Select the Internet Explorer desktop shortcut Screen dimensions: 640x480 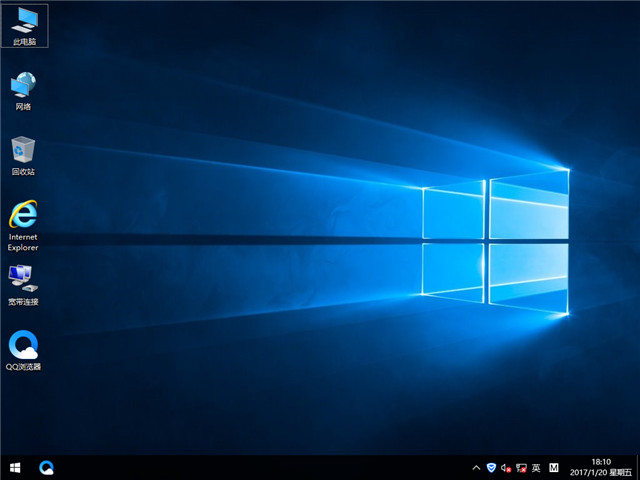pos(23,226)
